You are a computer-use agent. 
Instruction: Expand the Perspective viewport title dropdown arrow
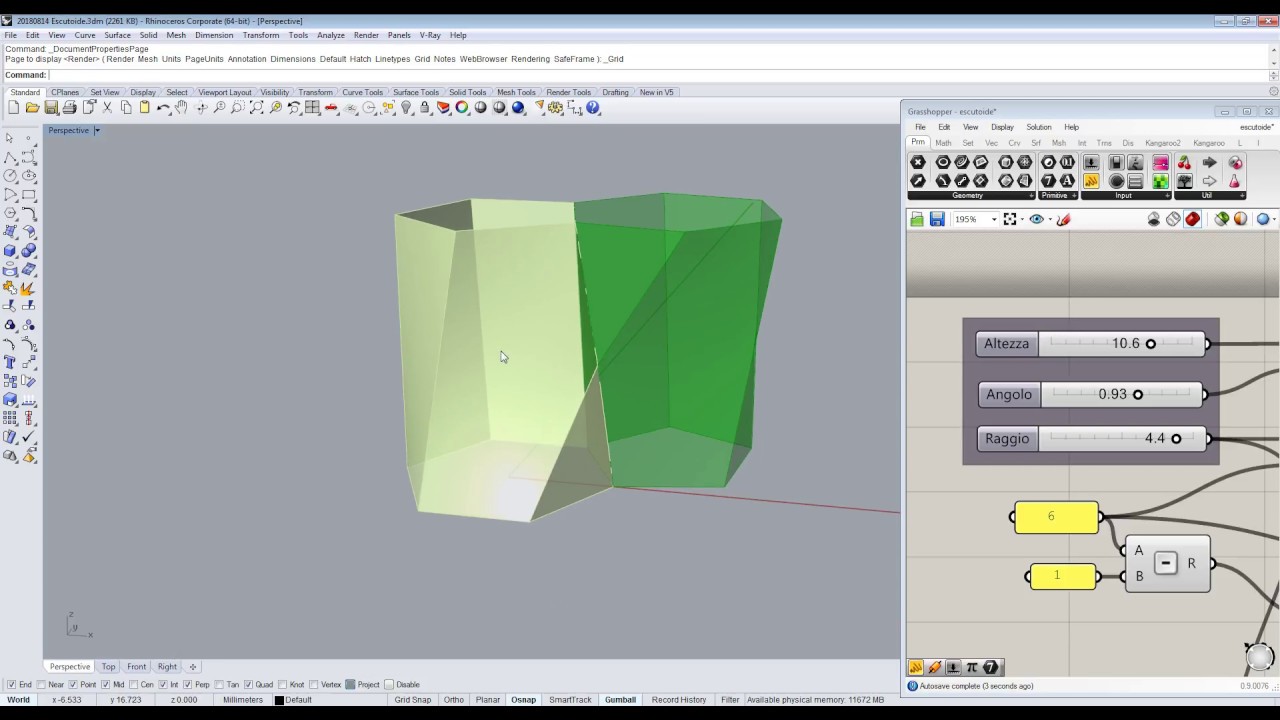point(97,131)
